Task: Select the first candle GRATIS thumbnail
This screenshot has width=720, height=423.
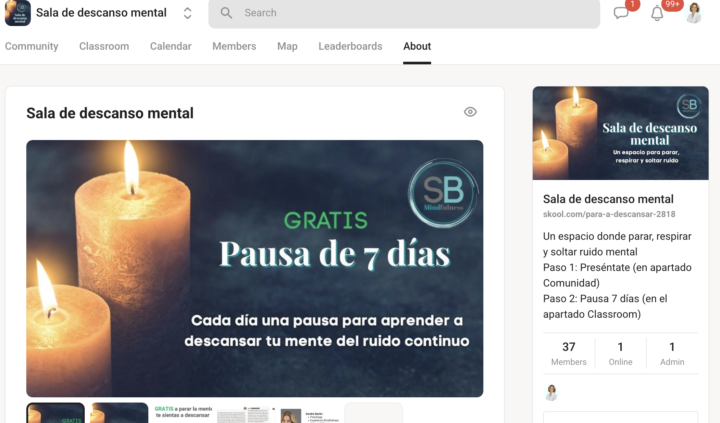Action: click(56, 413)
